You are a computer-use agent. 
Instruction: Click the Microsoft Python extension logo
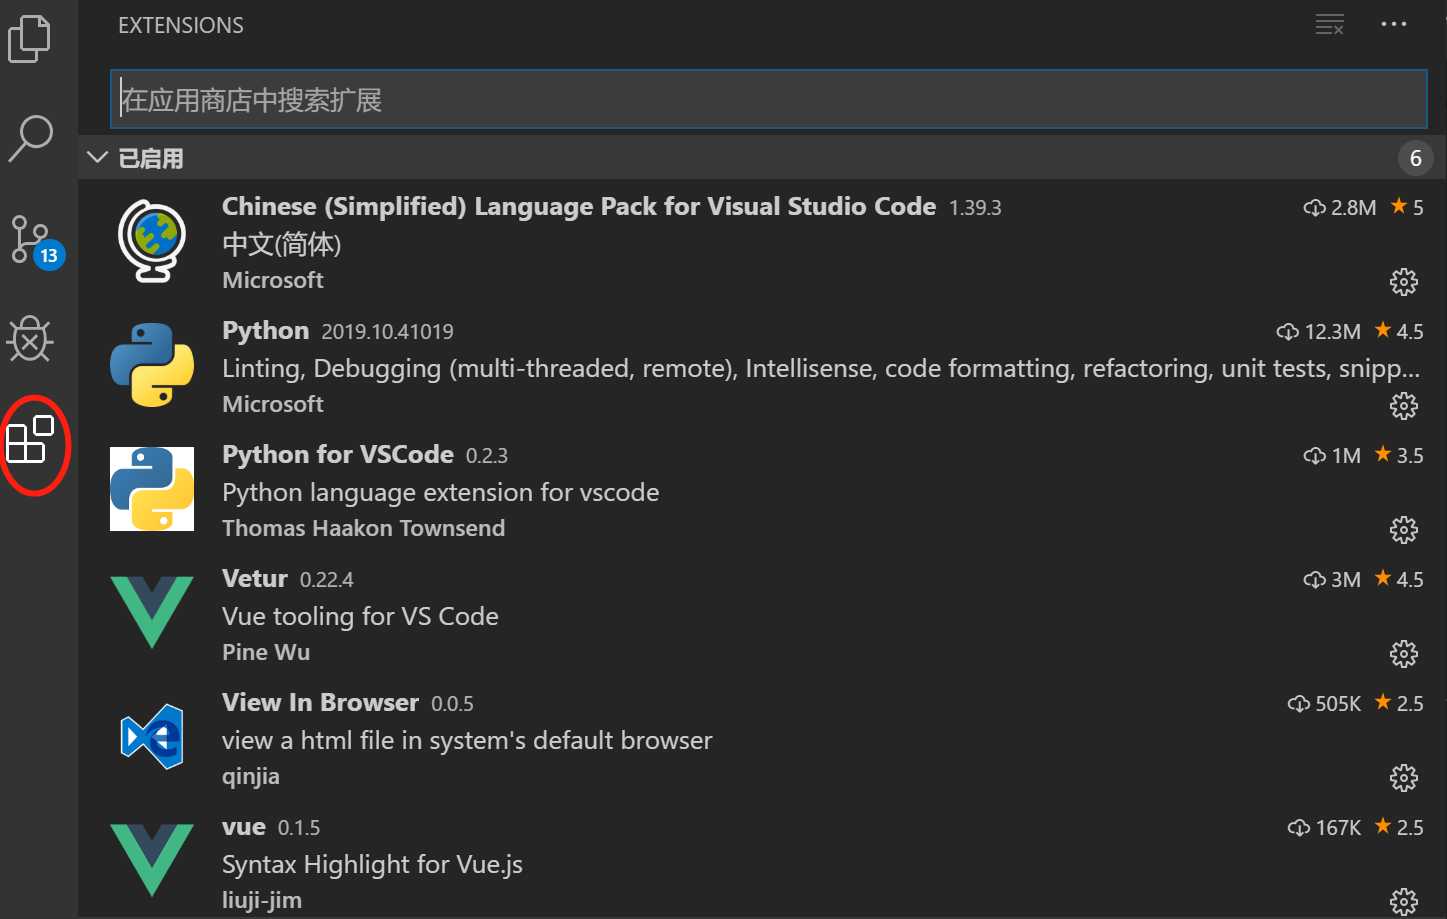[x=152, y=365]
